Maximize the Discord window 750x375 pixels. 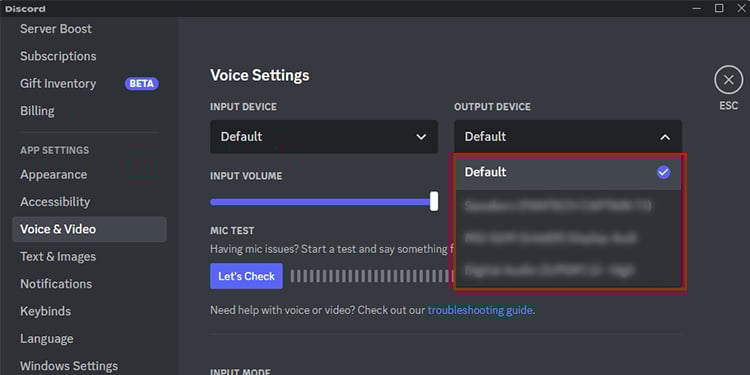tap(719, 8)
